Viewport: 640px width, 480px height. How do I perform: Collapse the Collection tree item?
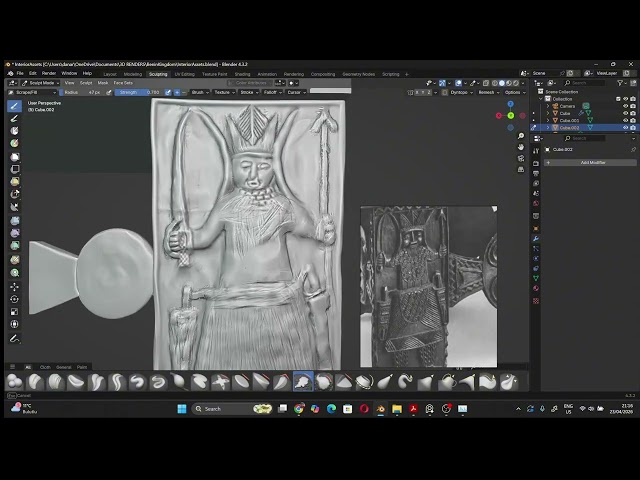(541, 99)
